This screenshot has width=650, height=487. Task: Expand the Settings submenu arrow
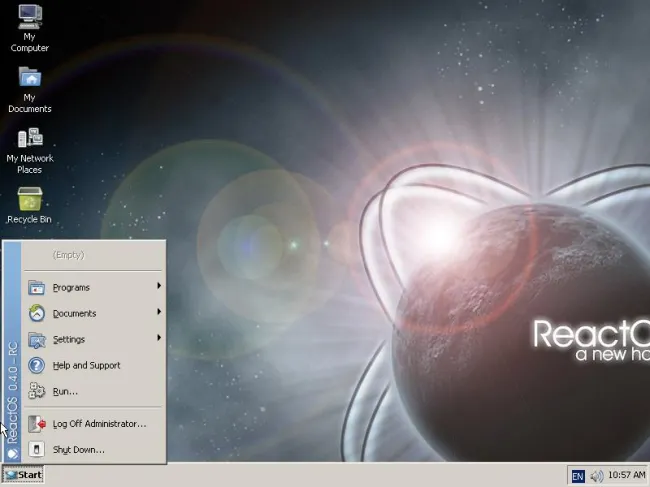159,338
